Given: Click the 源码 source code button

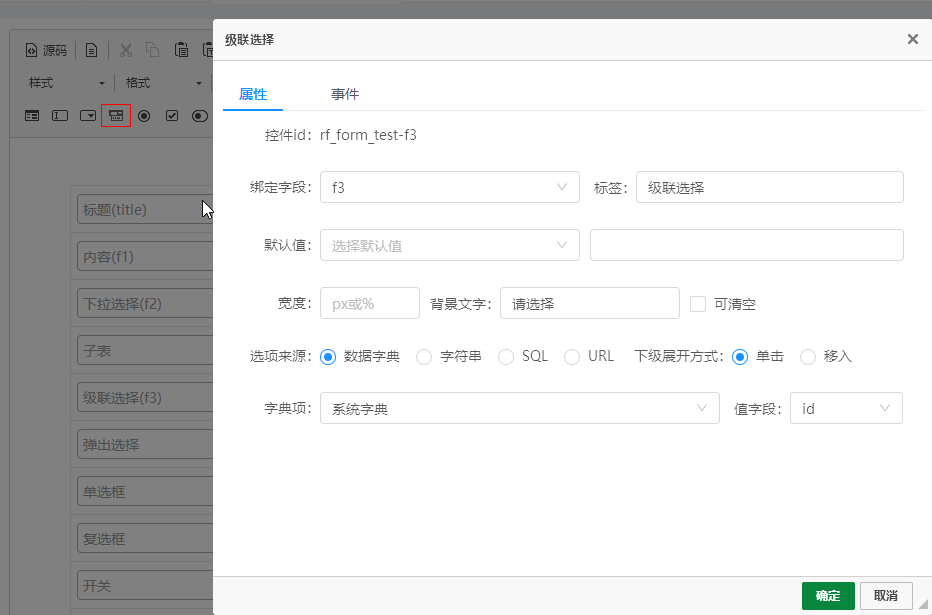Looking at the screenshot, I should (x=46, y=51).
